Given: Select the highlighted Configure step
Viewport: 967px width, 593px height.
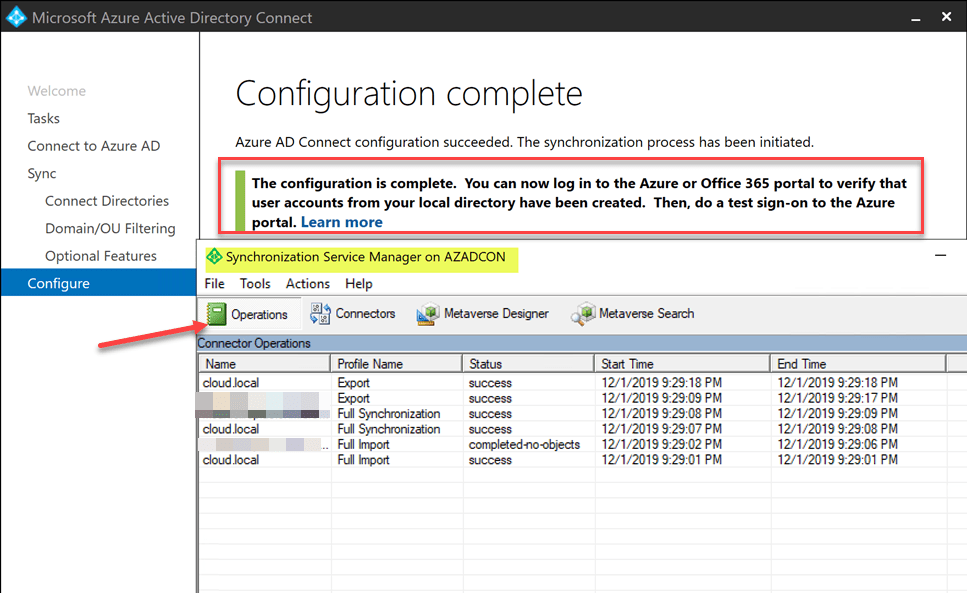Looking at the screenshot, I should (99, 283).
